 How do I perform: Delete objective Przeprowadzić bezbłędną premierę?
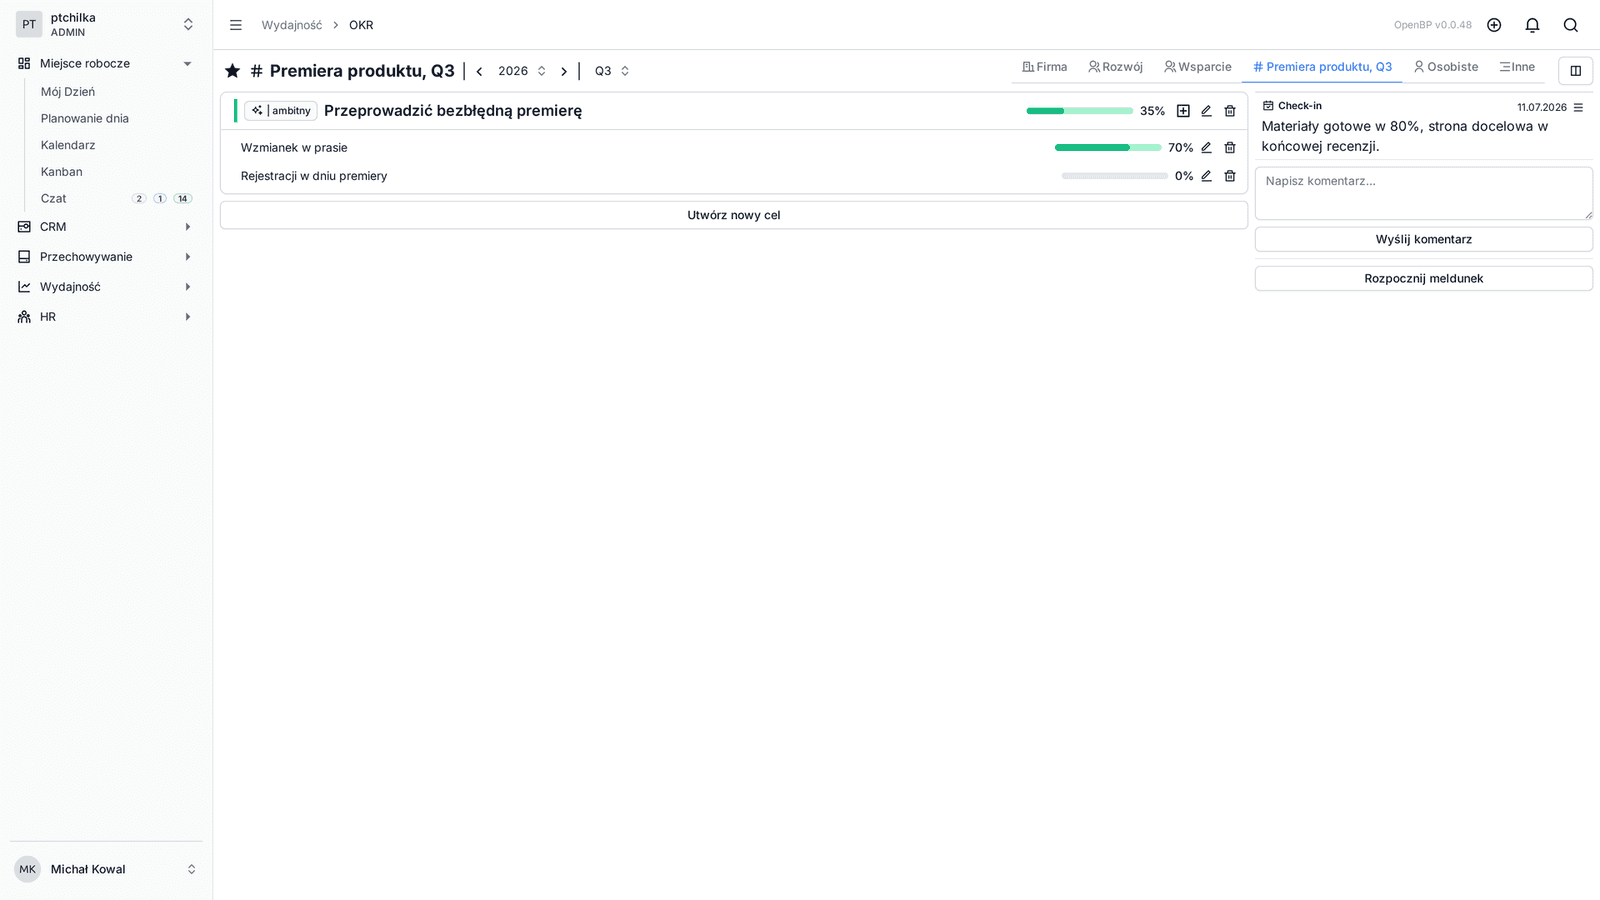[1230, 111]
